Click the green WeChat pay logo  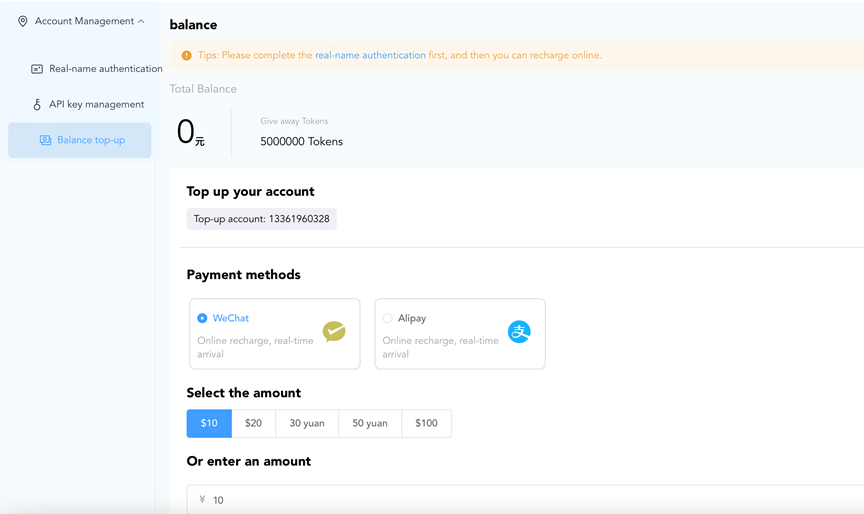point(334,332)
